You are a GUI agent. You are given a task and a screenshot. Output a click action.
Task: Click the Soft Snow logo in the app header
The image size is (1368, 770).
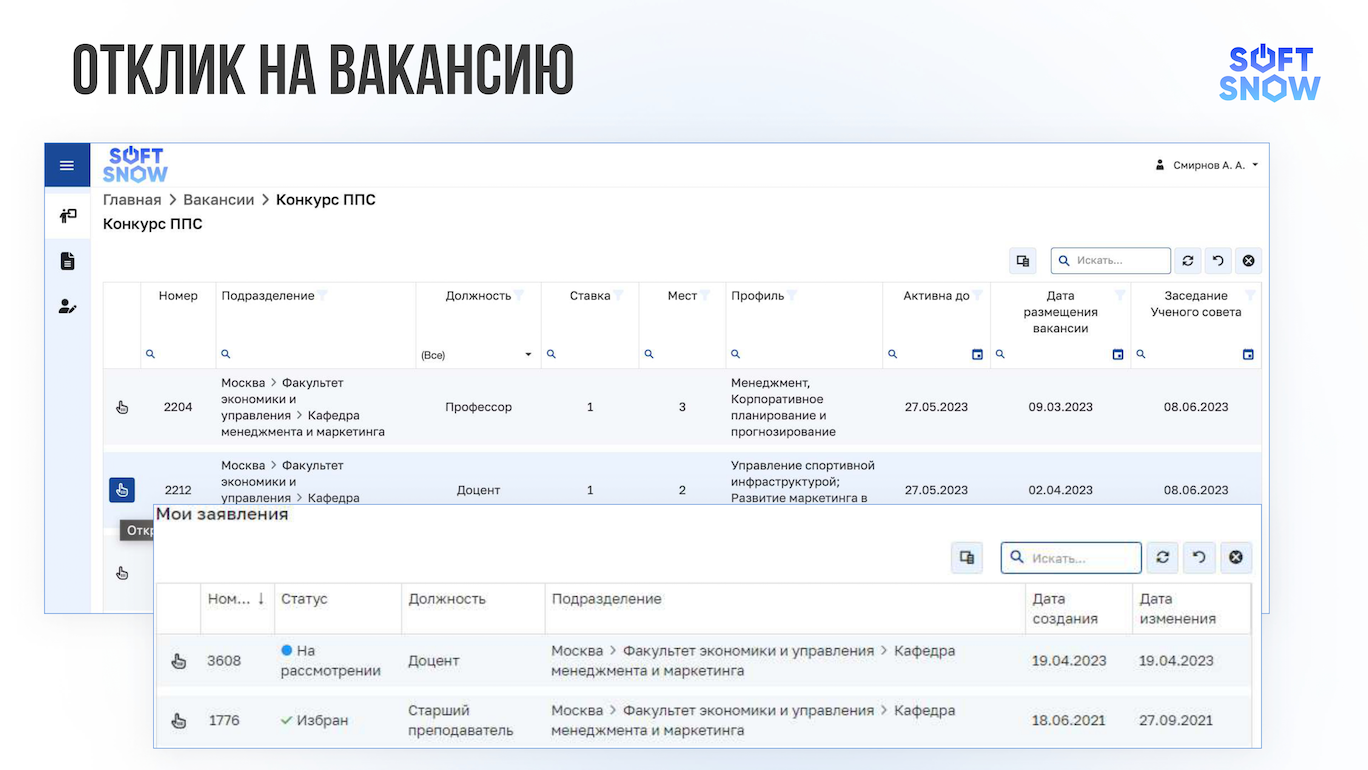[135, 165]
